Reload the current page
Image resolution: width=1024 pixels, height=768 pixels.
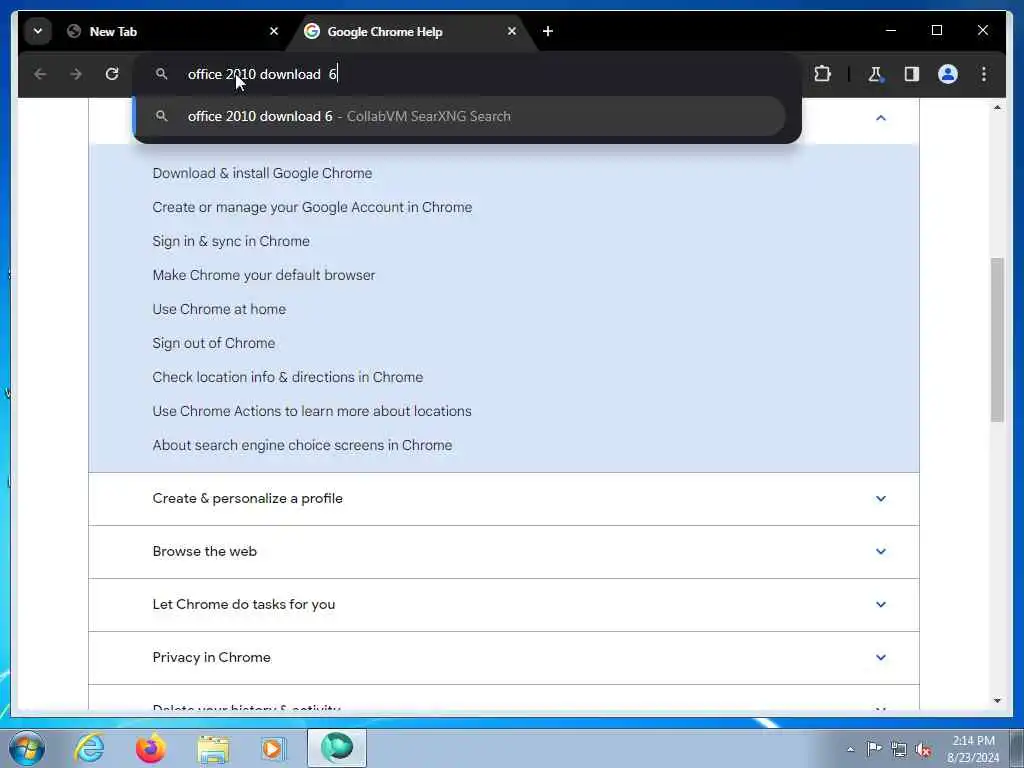point(112,74)
